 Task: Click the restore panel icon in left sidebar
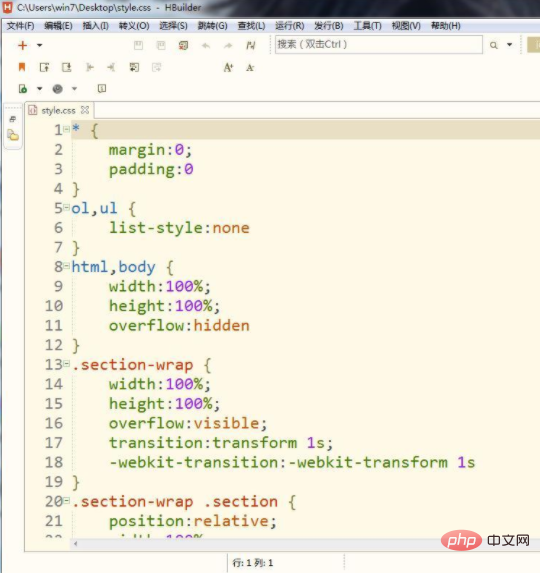pyautogui.click(x=13, y=119)
